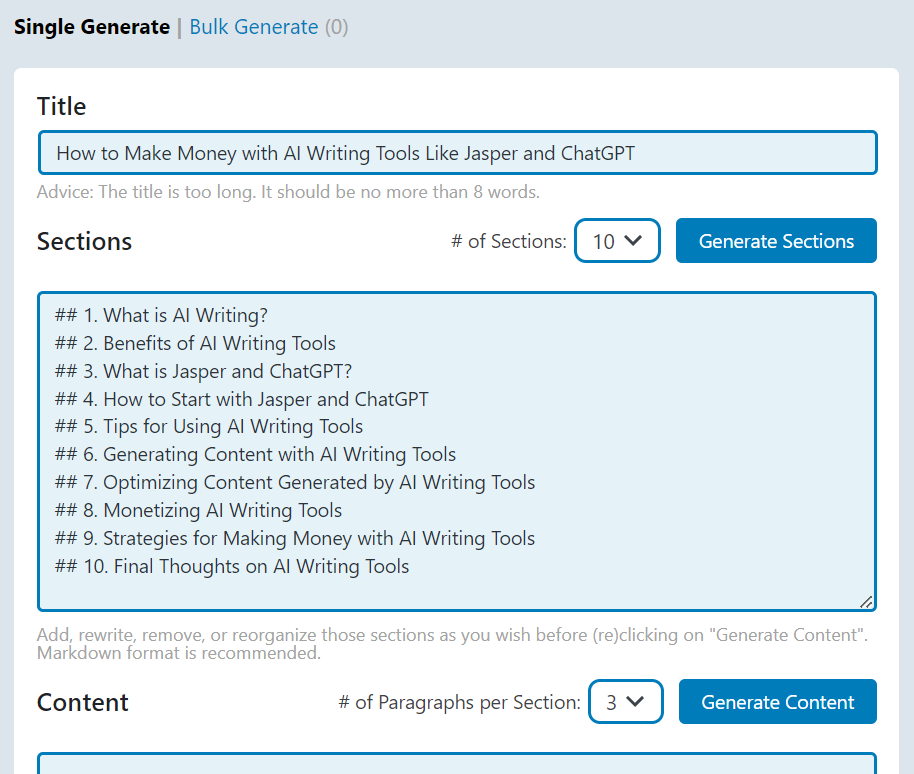This screenshot has height=774, width=914.
Task: Select the Single Generate tab
Action: click(92, 27)
